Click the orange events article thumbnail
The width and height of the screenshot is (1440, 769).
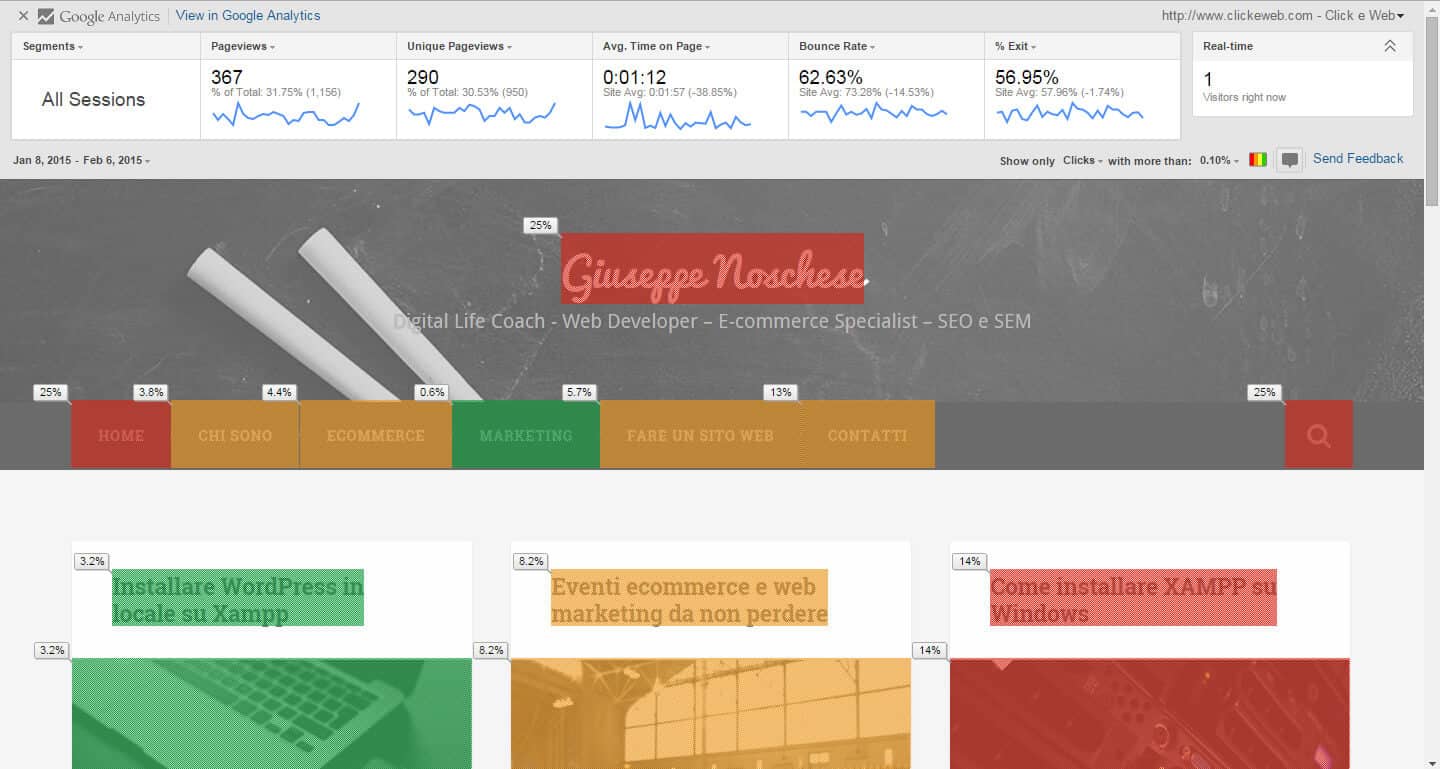pyautogui.click(x=711, y=714)
